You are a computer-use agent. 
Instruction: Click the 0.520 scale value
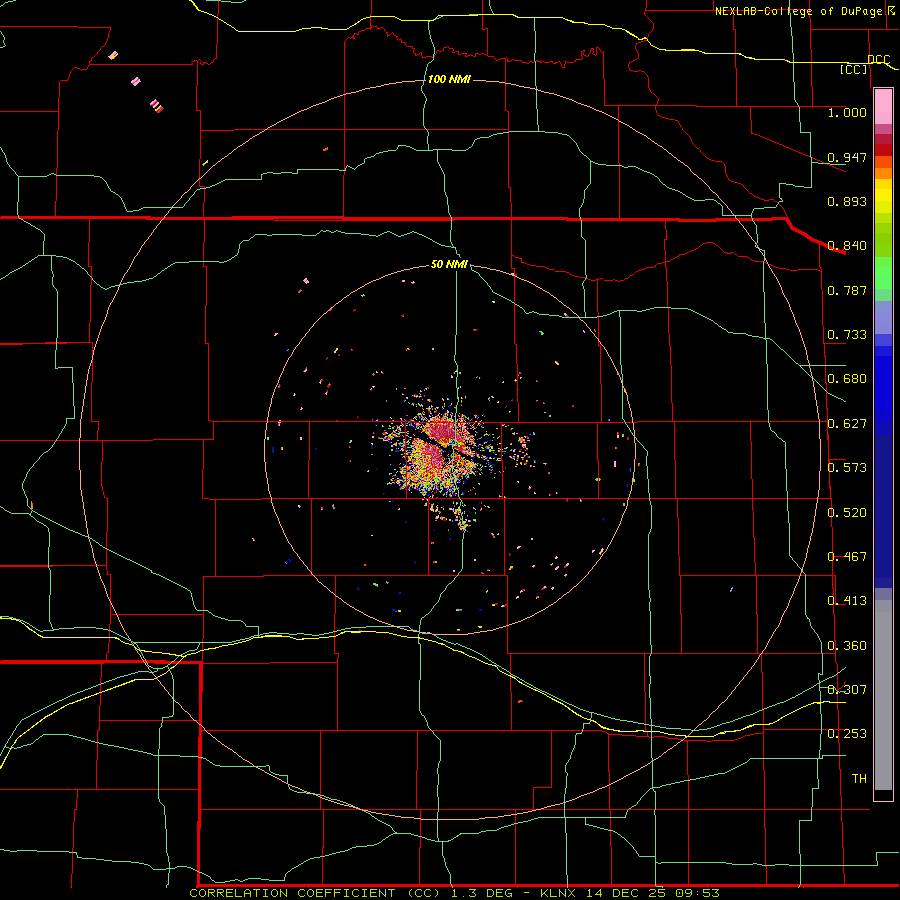[847, 513]
